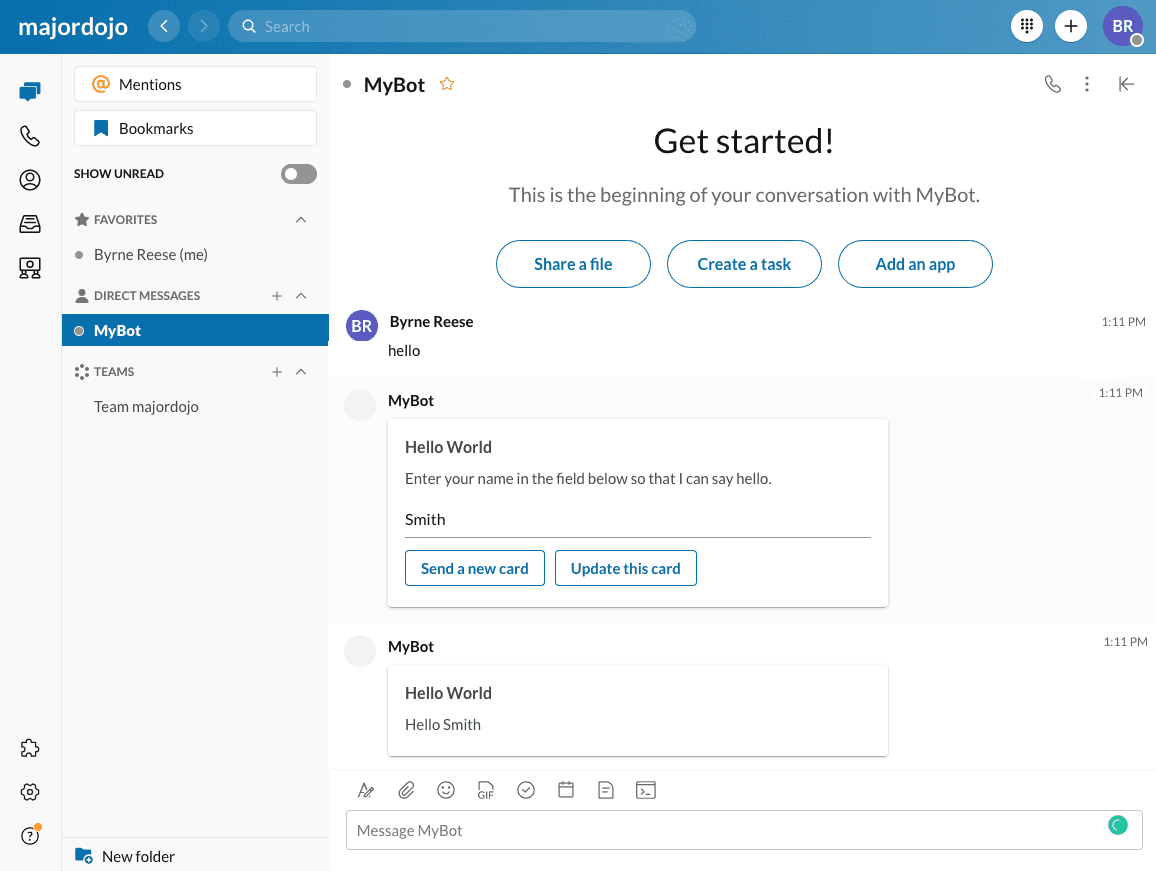The width and height of the screenshot is (1156, 871).
Task: Select Team majordojo in sidebar
Action: pyautogui.click(x=146, y=407)
